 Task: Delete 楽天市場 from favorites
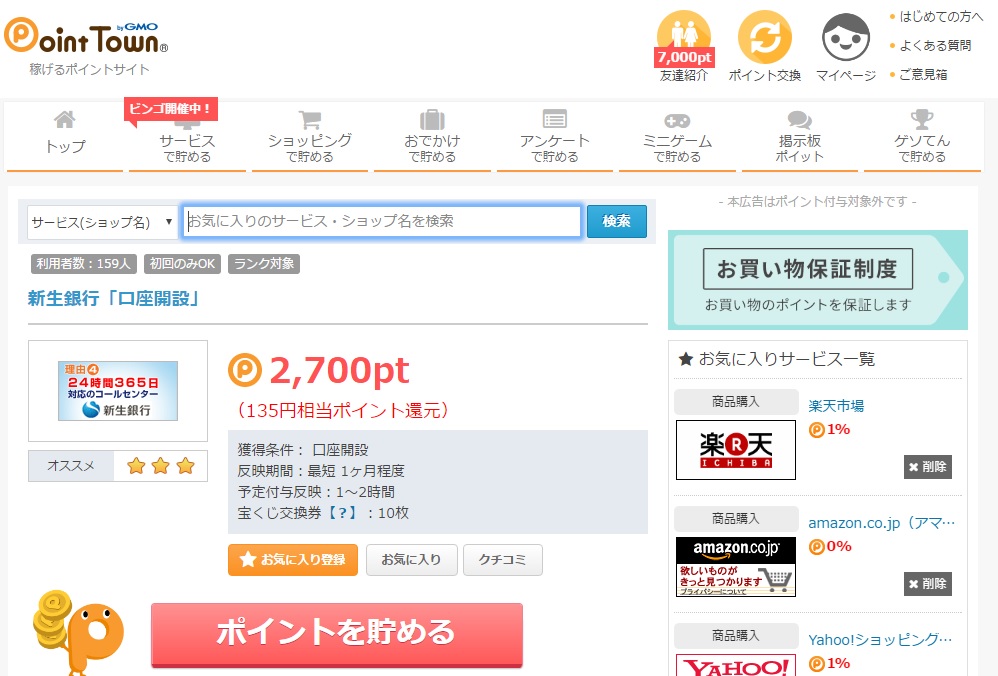point(927,467)
